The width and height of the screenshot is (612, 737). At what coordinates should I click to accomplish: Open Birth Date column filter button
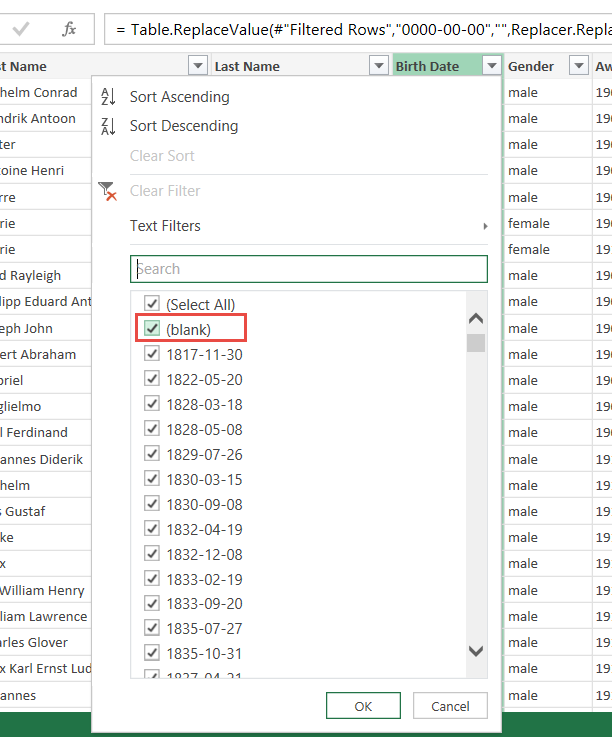tap(491, 67)
